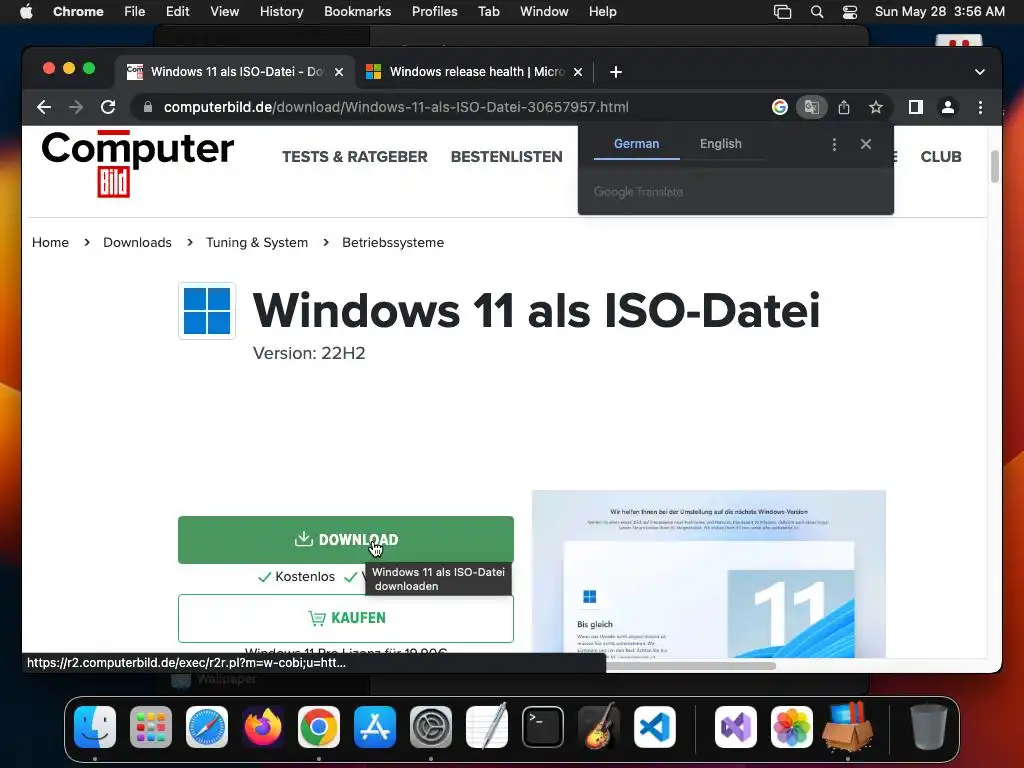Open the Tab menu in menu bar

point(488,12)
